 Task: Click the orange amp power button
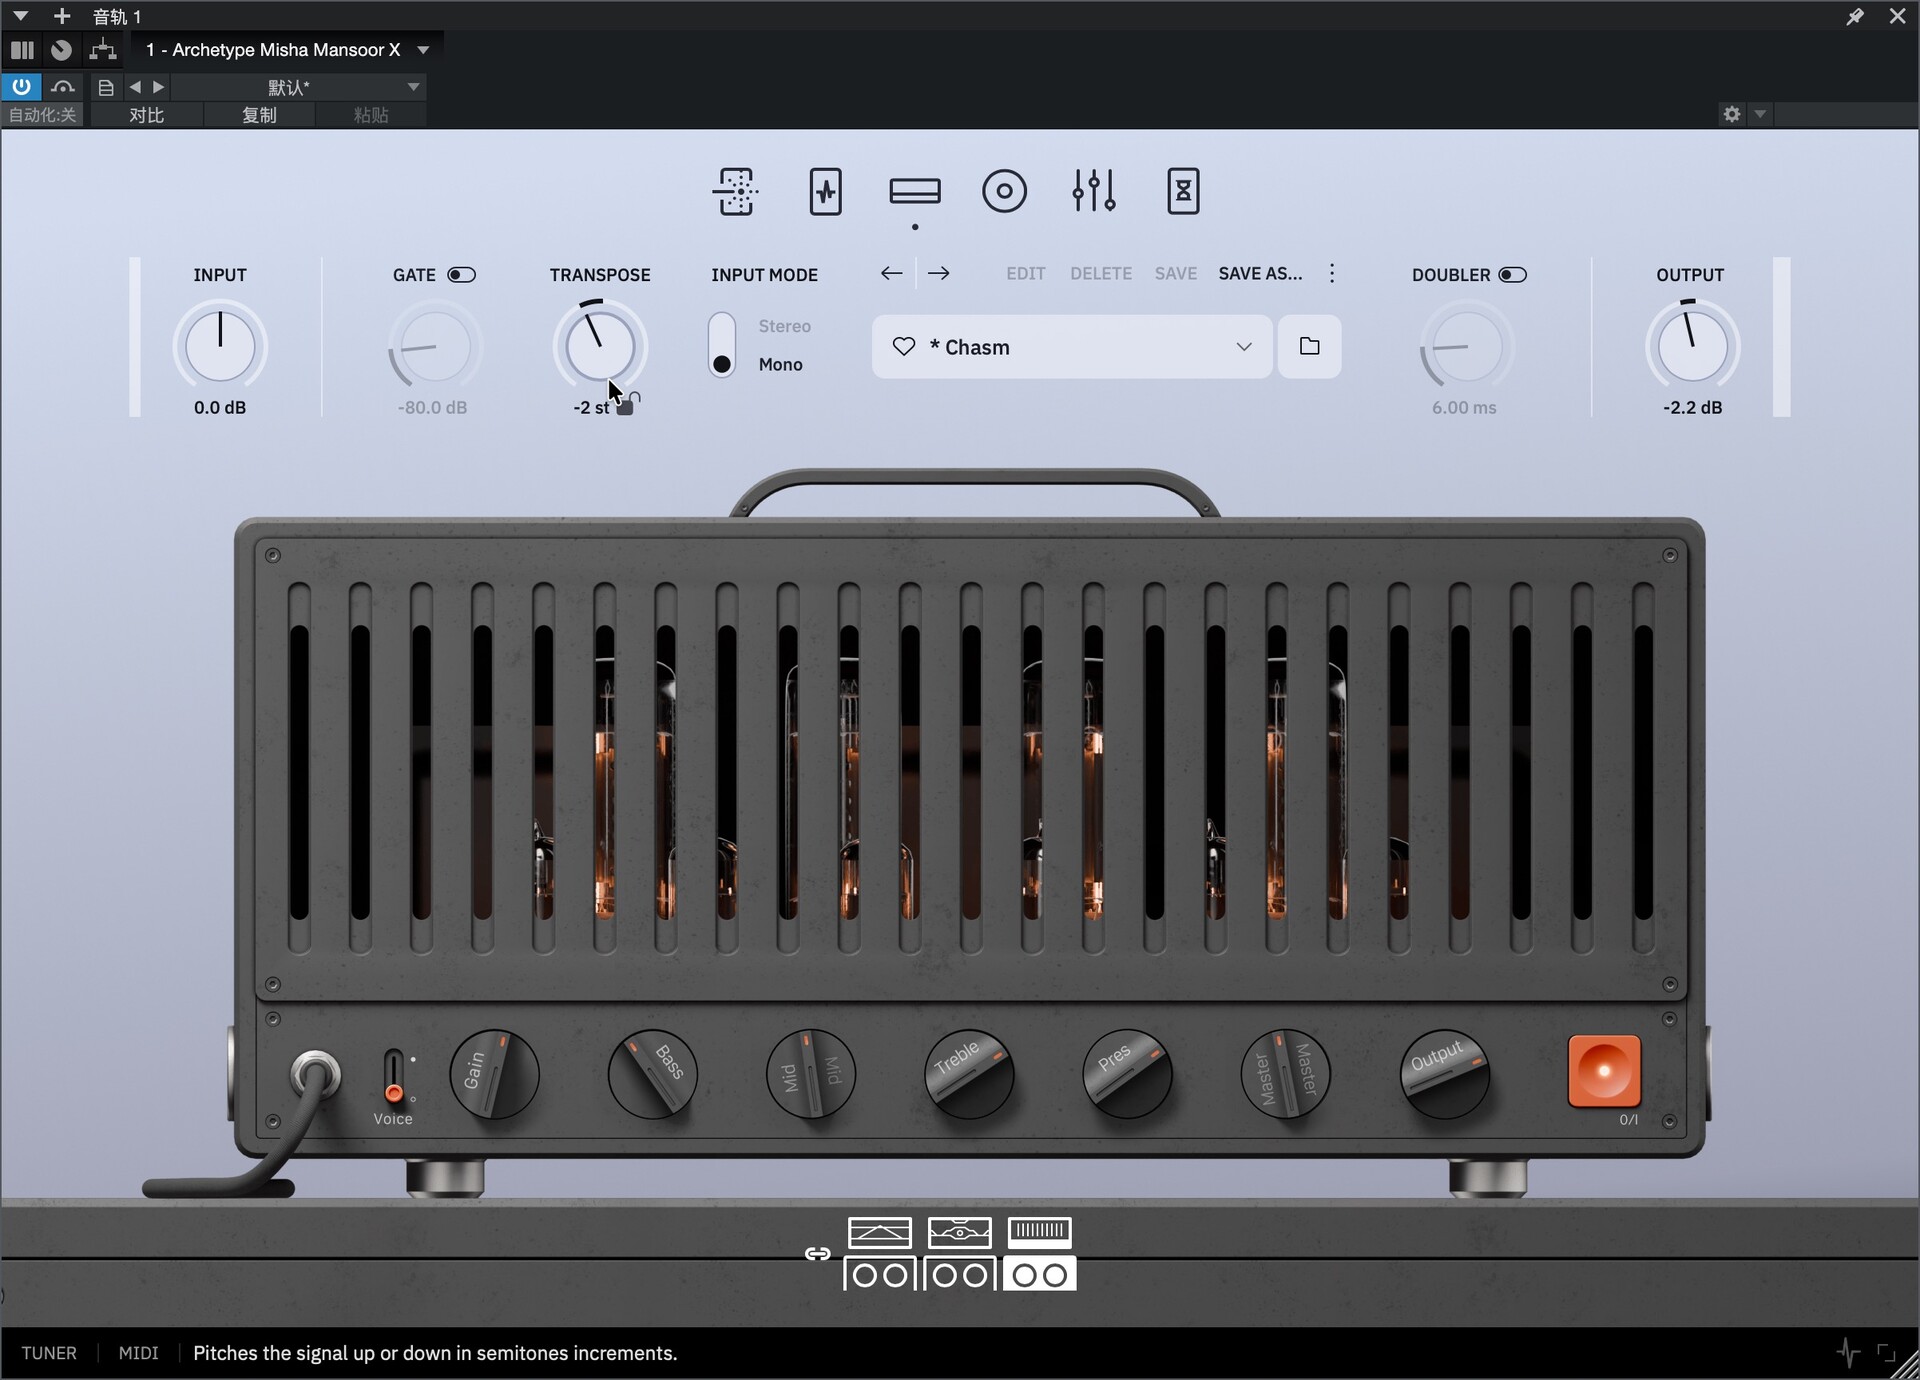(1604, 1071)
